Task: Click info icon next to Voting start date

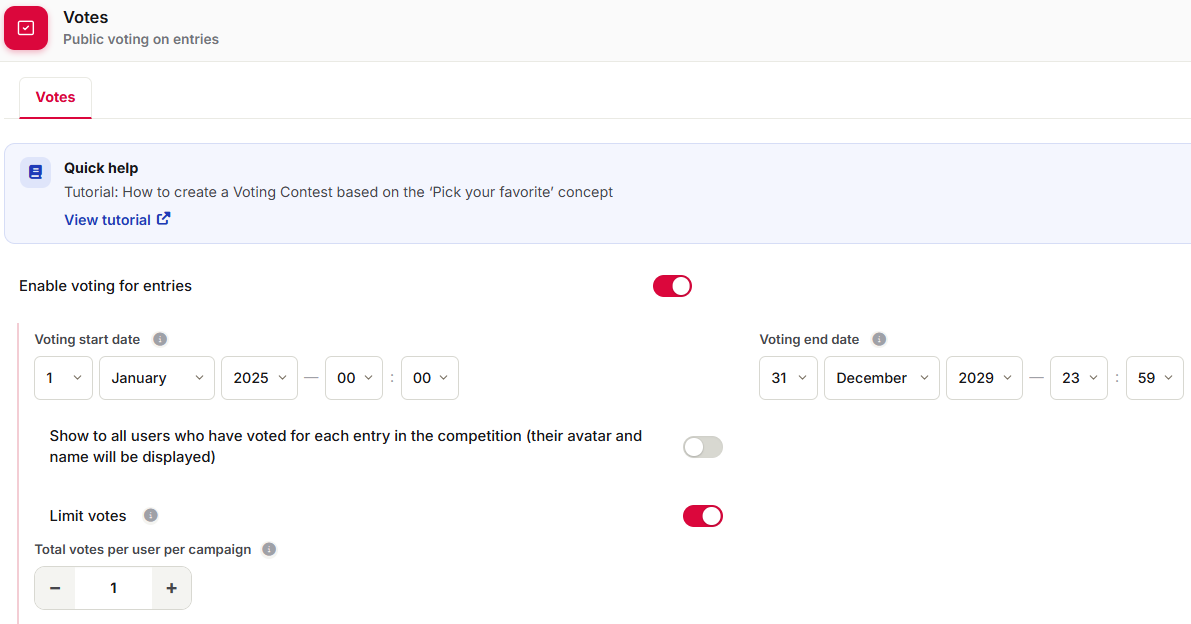Action: [160, 339]
